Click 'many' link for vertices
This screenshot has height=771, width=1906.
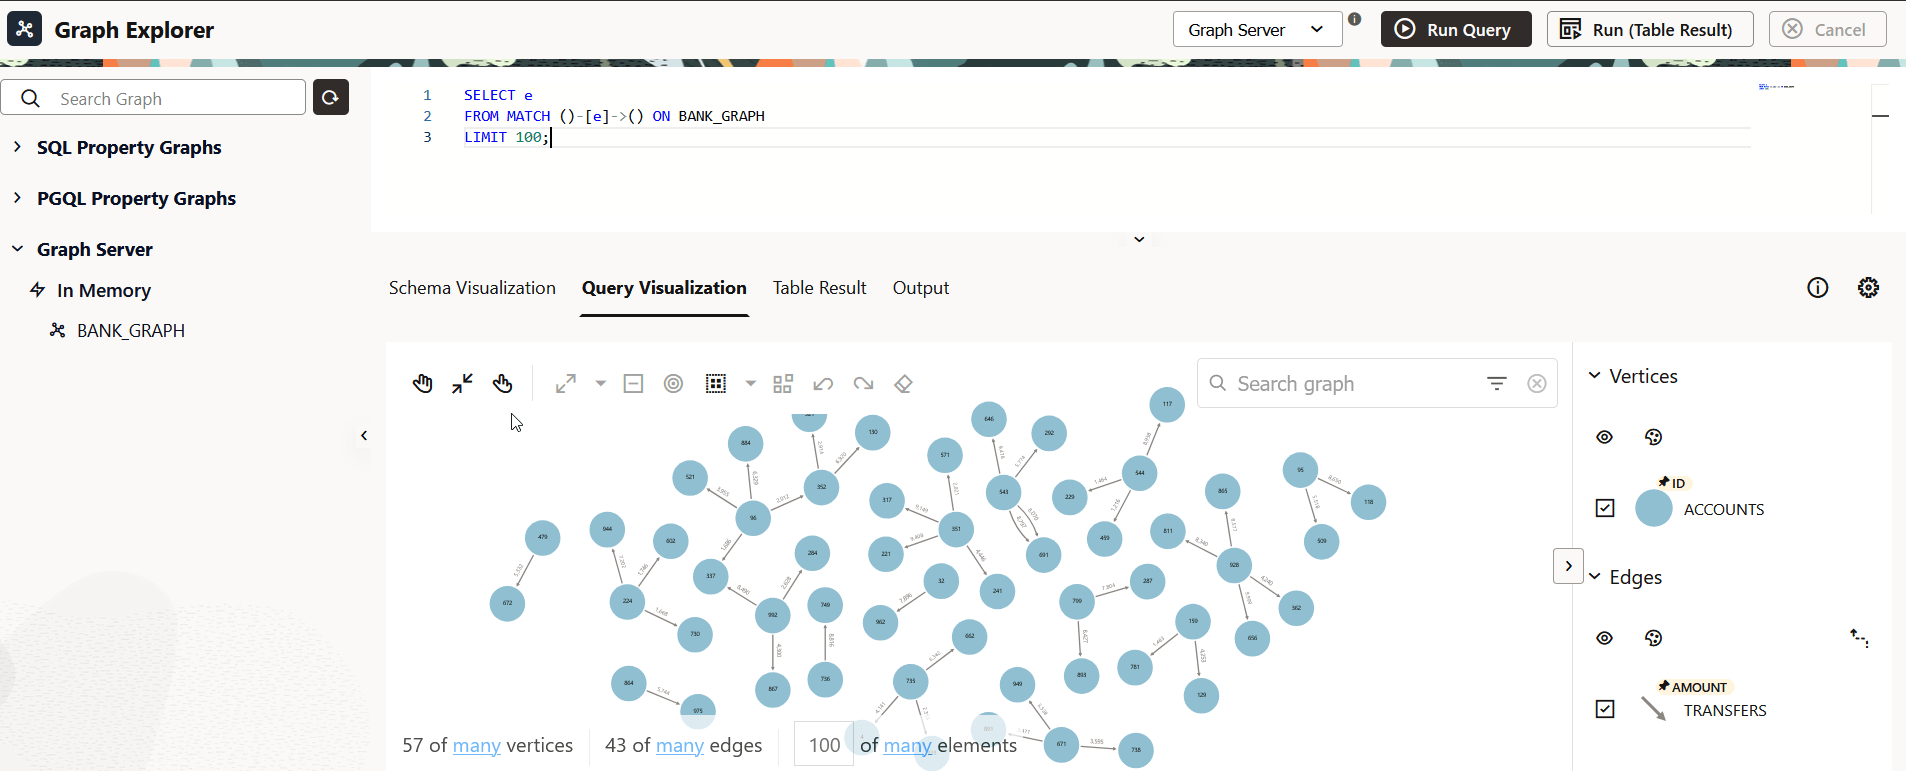[x=477, y=746]
